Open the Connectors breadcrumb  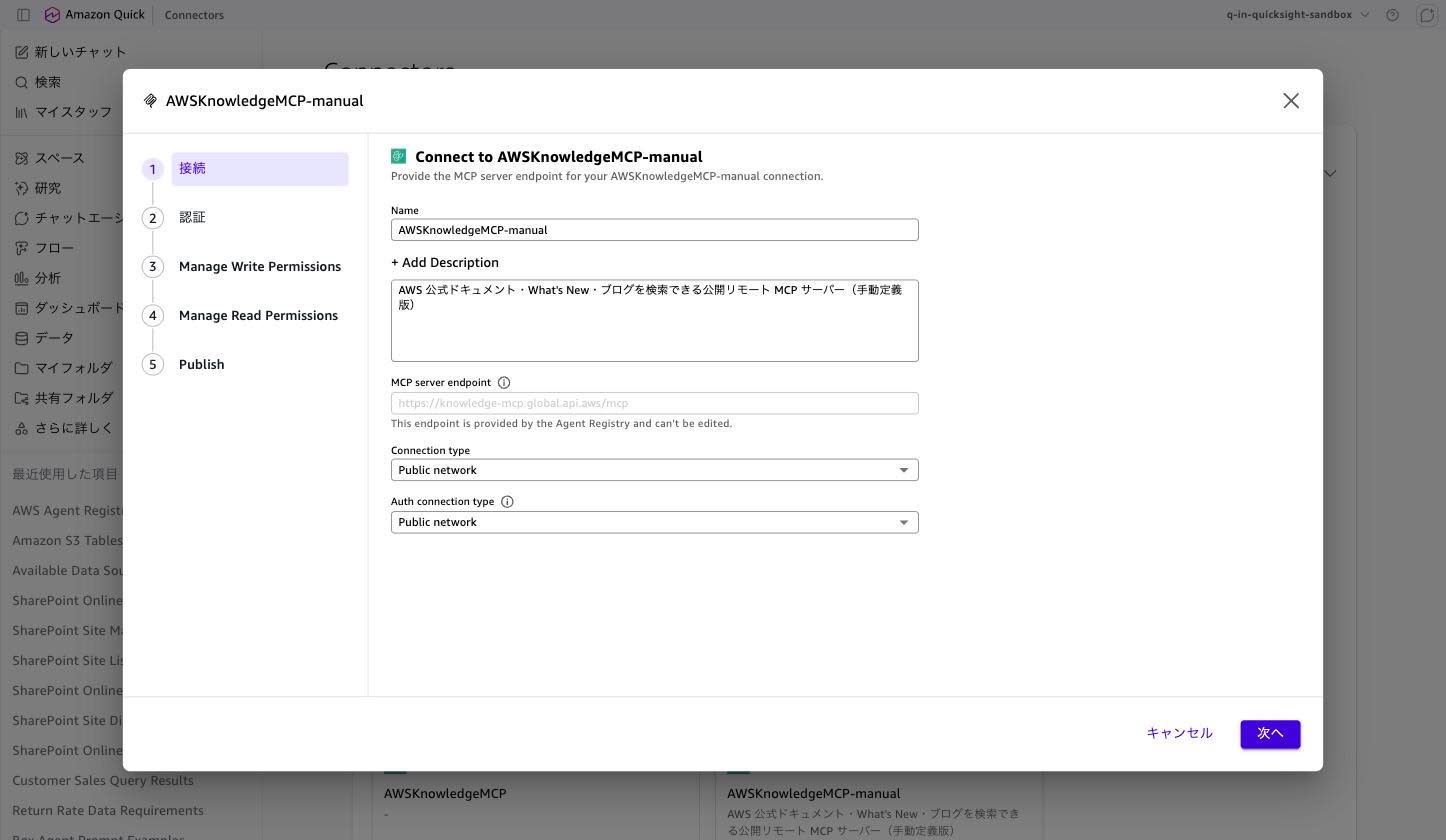coord(194,15)
